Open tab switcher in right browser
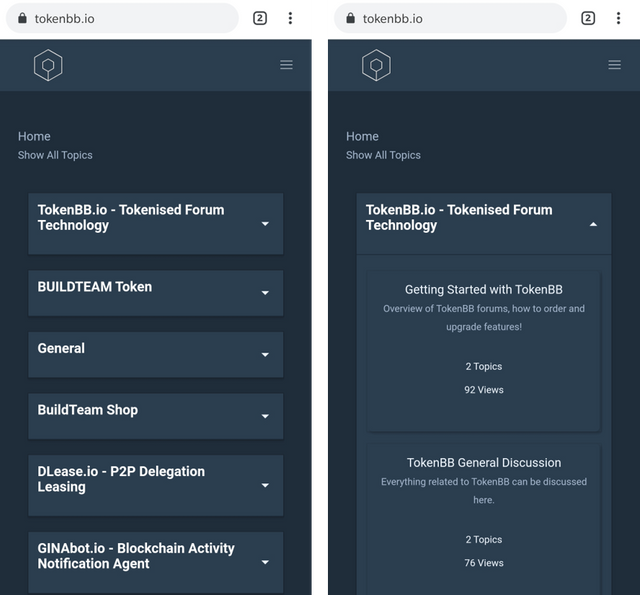This screenshot has height=595, width=640. click(x=588, y=18)
